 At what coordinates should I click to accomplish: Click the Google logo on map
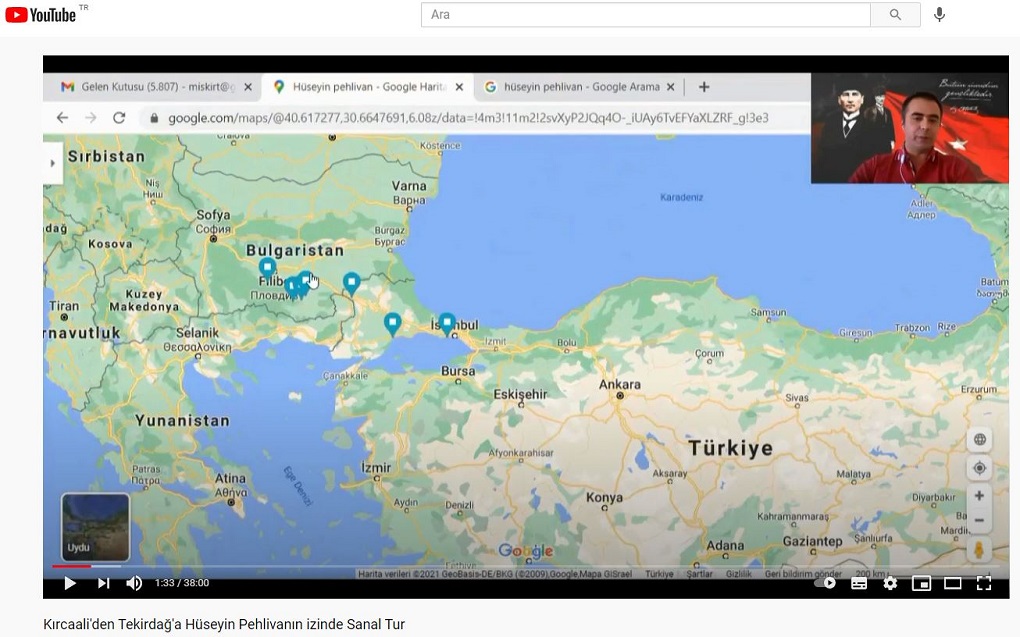pos(526,552)
